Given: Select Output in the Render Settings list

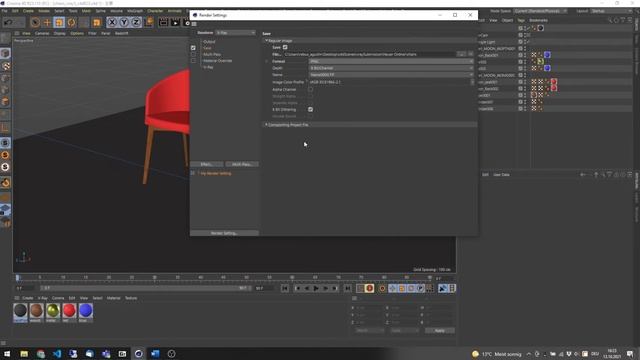Looking at the screenshot, I should 209,42.
